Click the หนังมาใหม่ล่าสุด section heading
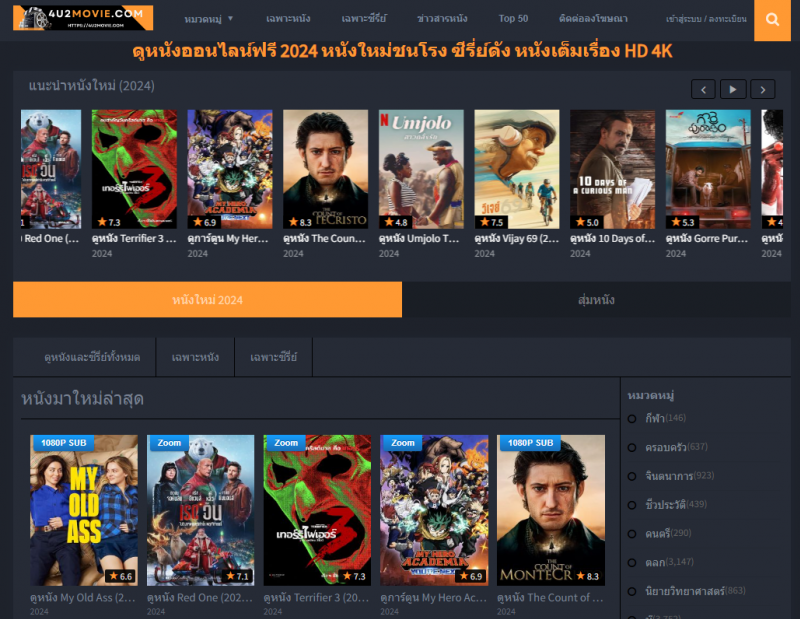The image size is (800, 619). (x=82, y=399)
